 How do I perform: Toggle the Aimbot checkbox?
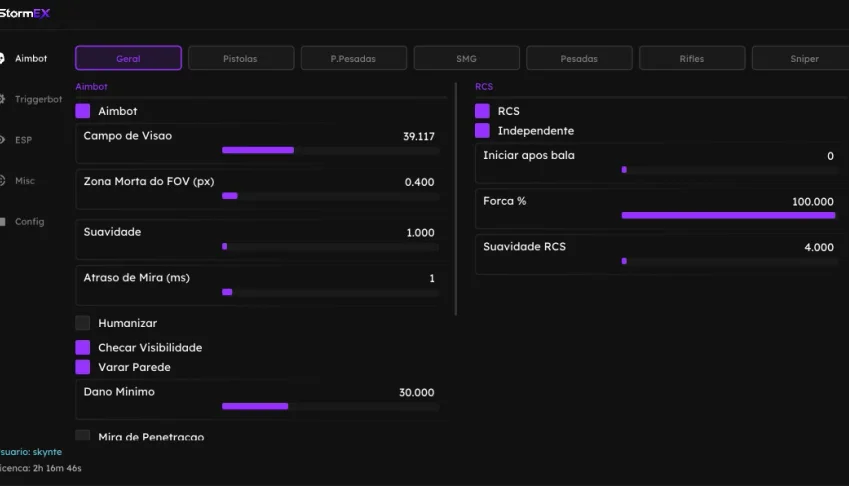[x=83, y=111]
